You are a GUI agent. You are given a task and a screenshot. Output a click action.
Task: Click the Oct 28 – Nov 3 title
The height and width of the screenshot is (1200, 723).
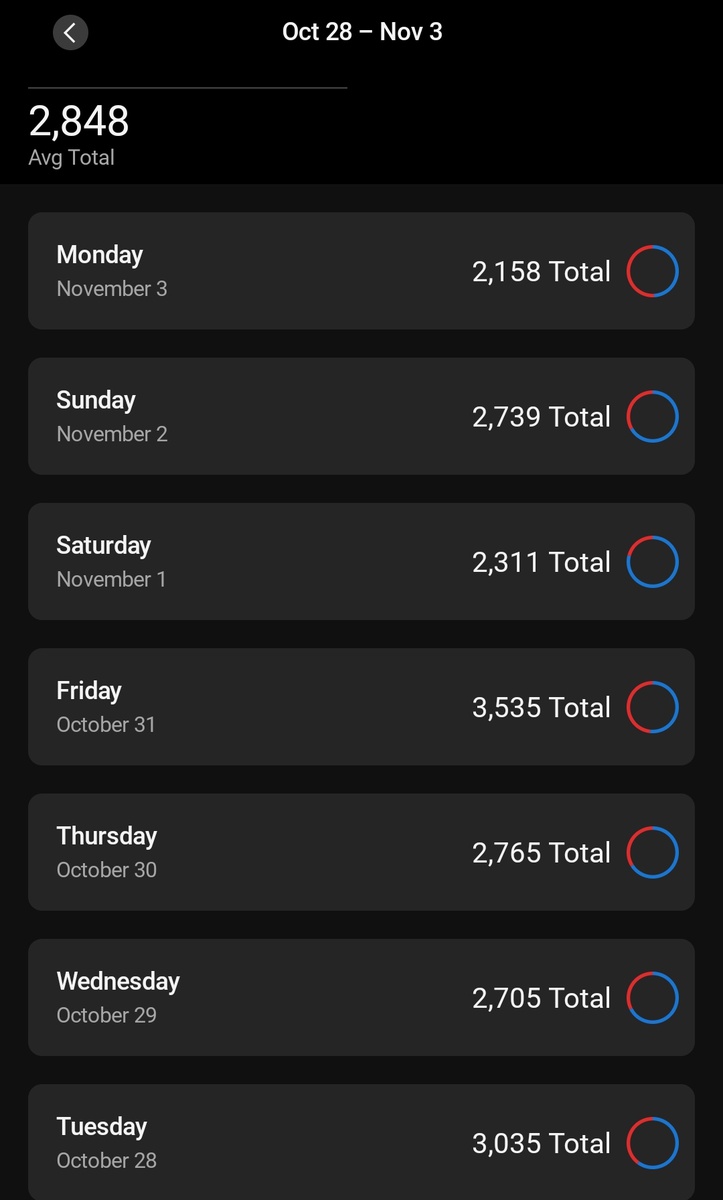coord(362,32)
